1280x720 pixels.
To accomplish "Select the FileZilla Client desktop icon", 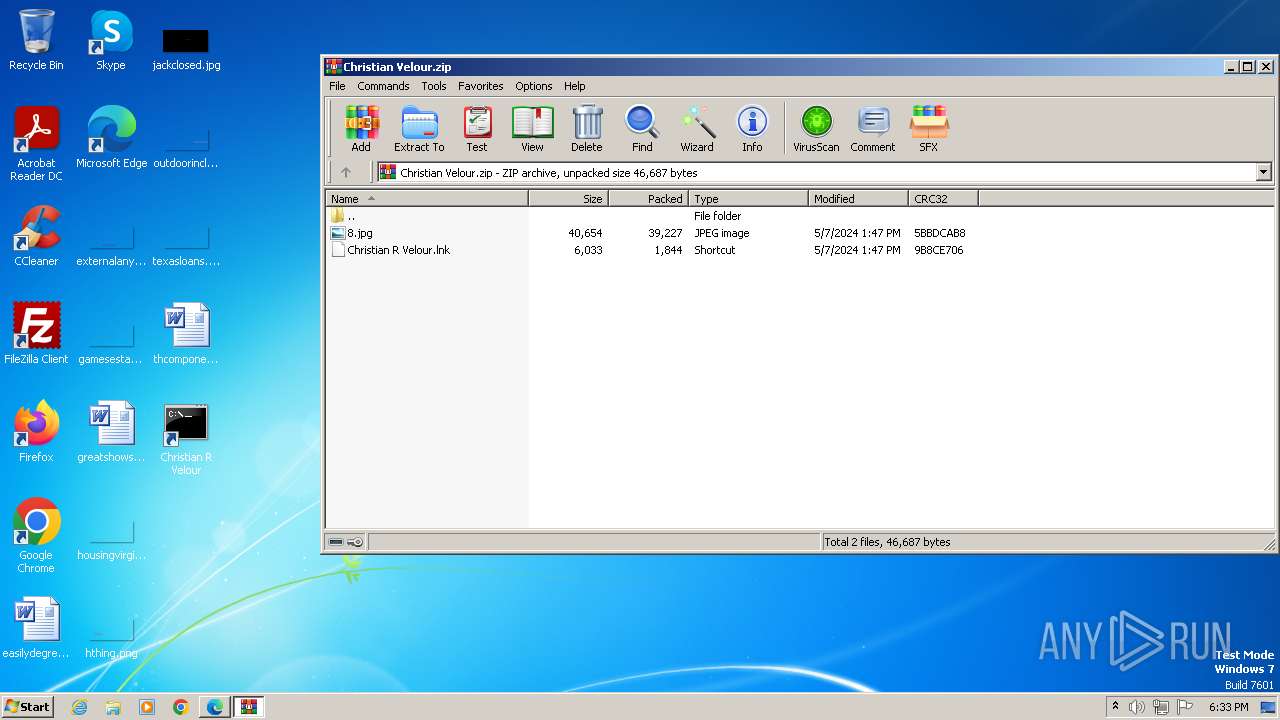I will 36,333.
